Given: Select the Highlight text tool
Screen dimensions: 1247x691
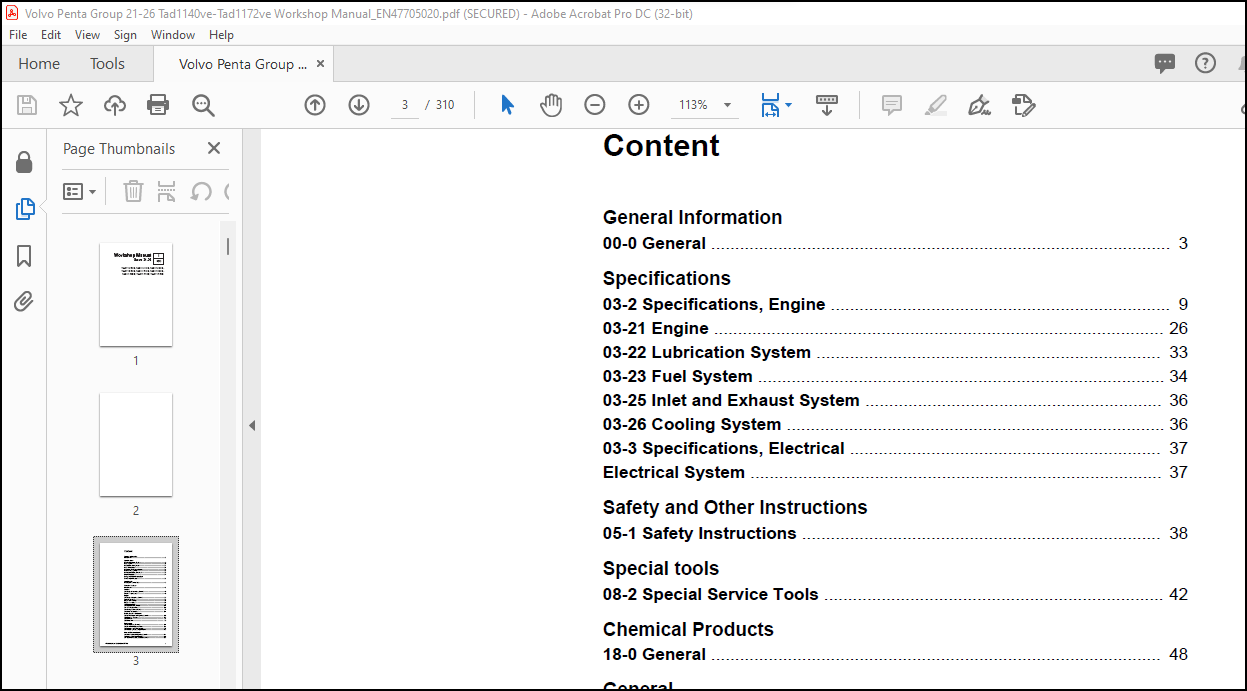Looking at the screenshot, I should point(936,105).
